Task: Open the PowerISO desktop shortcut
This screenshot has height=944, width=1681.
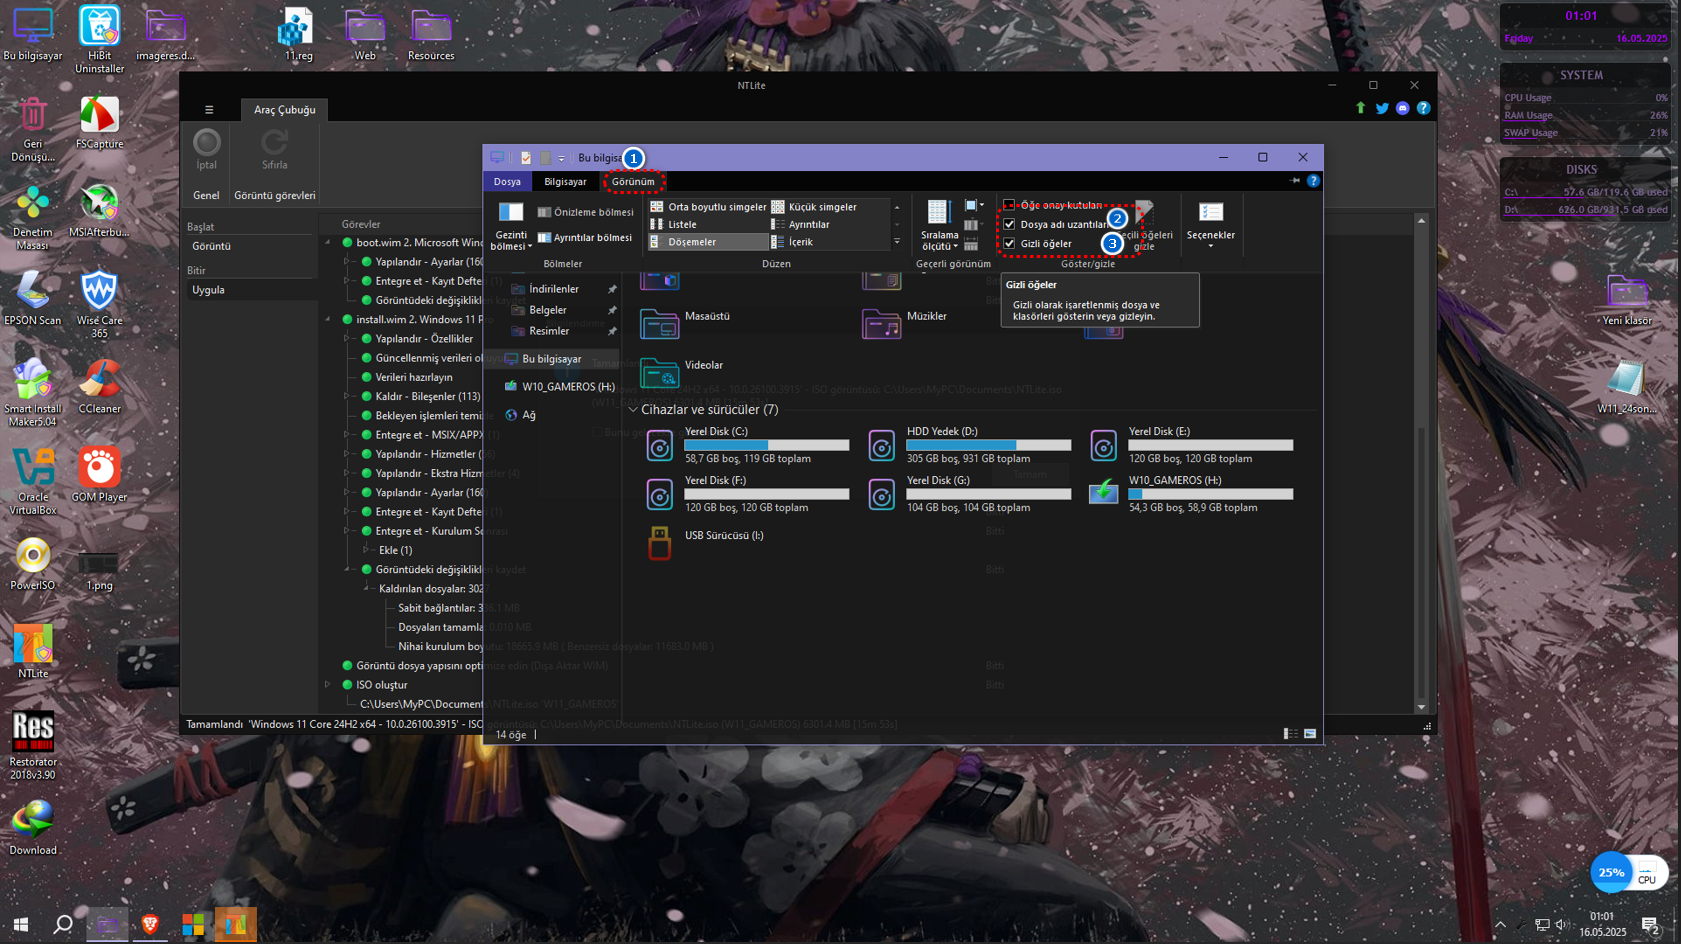Action: tap(33, 563)
